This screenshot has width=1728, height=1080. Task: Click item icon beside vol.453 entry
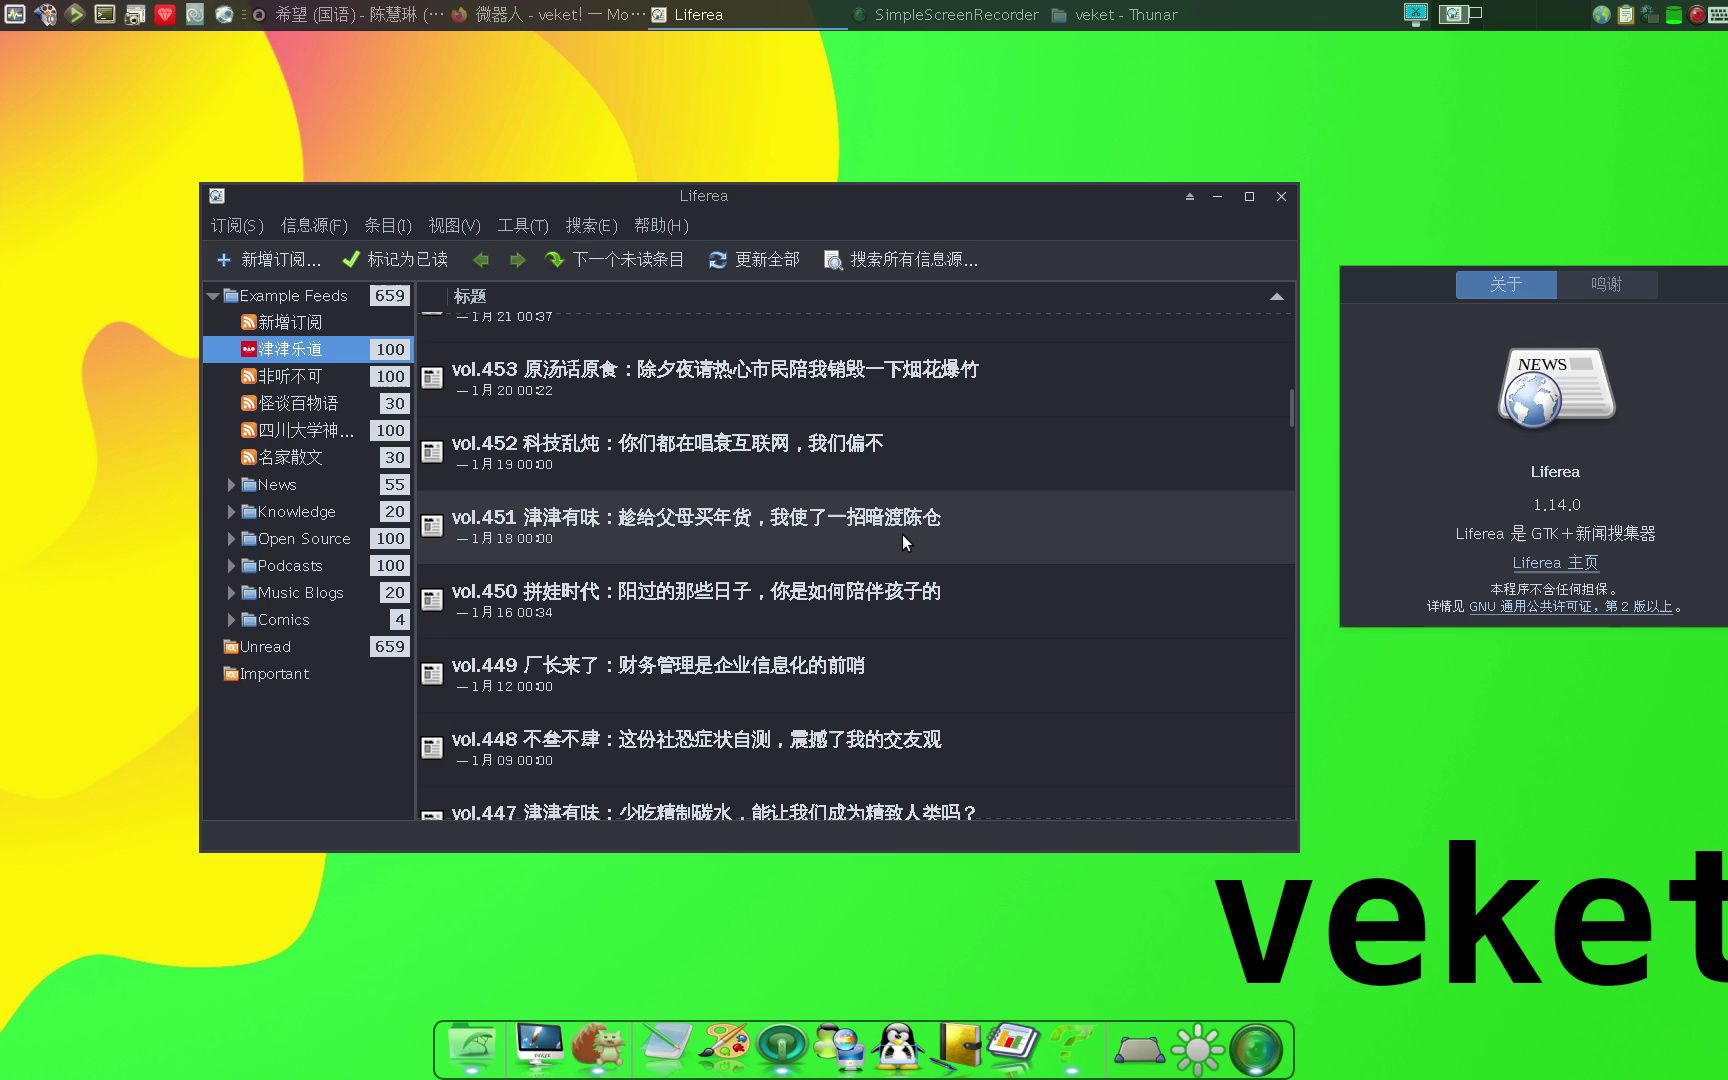(x=432, y=378)
